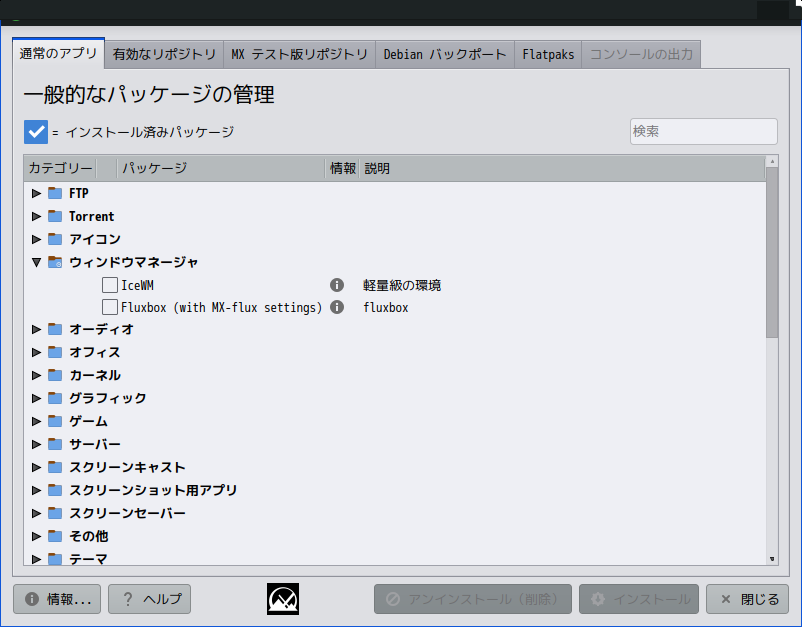Check the IceWM checkbox
The height and width of the screenshot is (627, 802).
point(110,284)
